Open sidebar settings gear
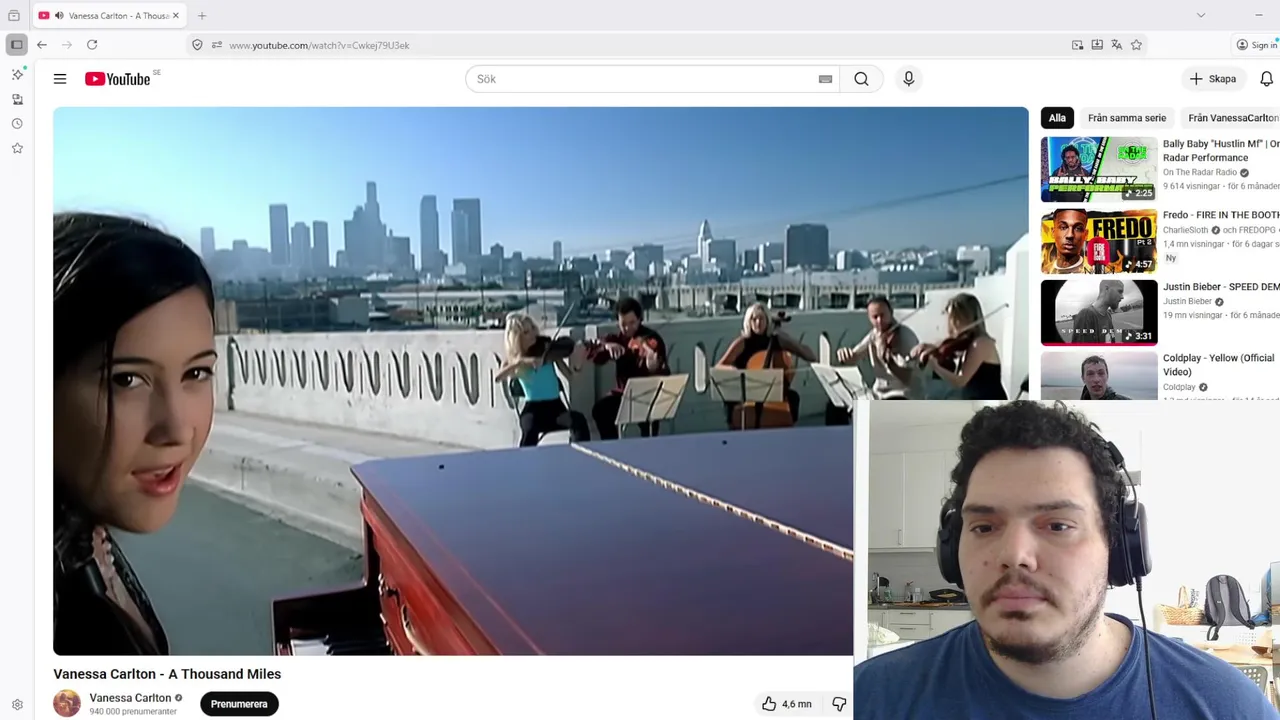 point(17,705)
